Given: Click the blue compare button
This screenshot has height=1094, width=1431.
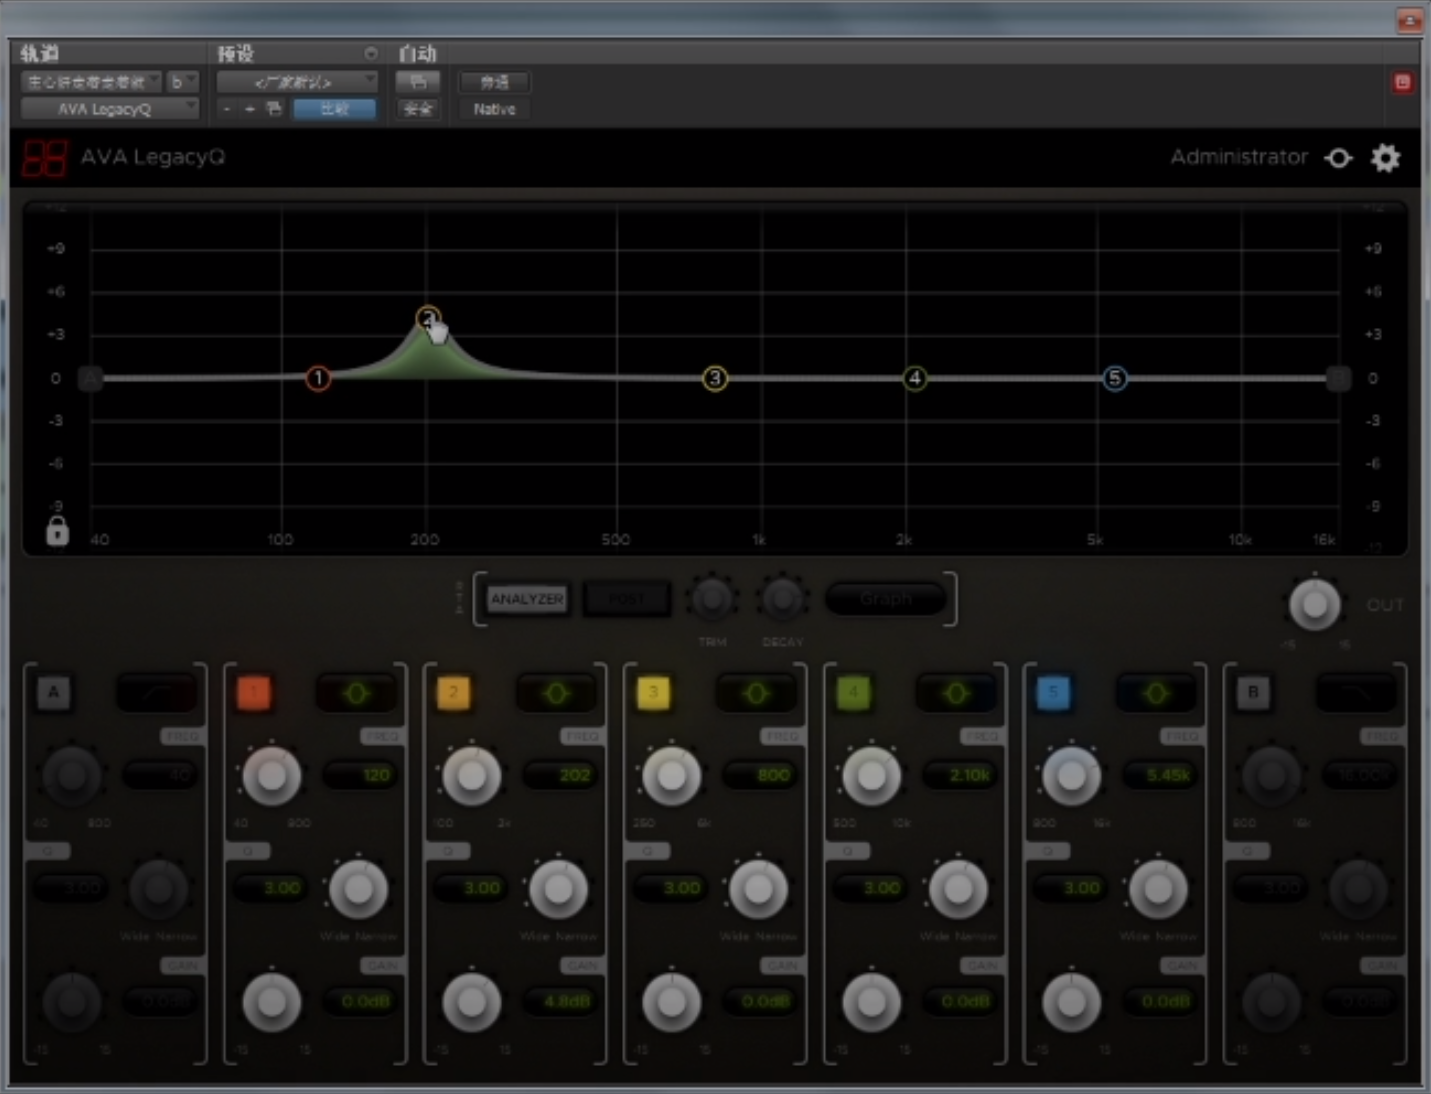Looking at the screenshot, I should (x=334, y=109).
